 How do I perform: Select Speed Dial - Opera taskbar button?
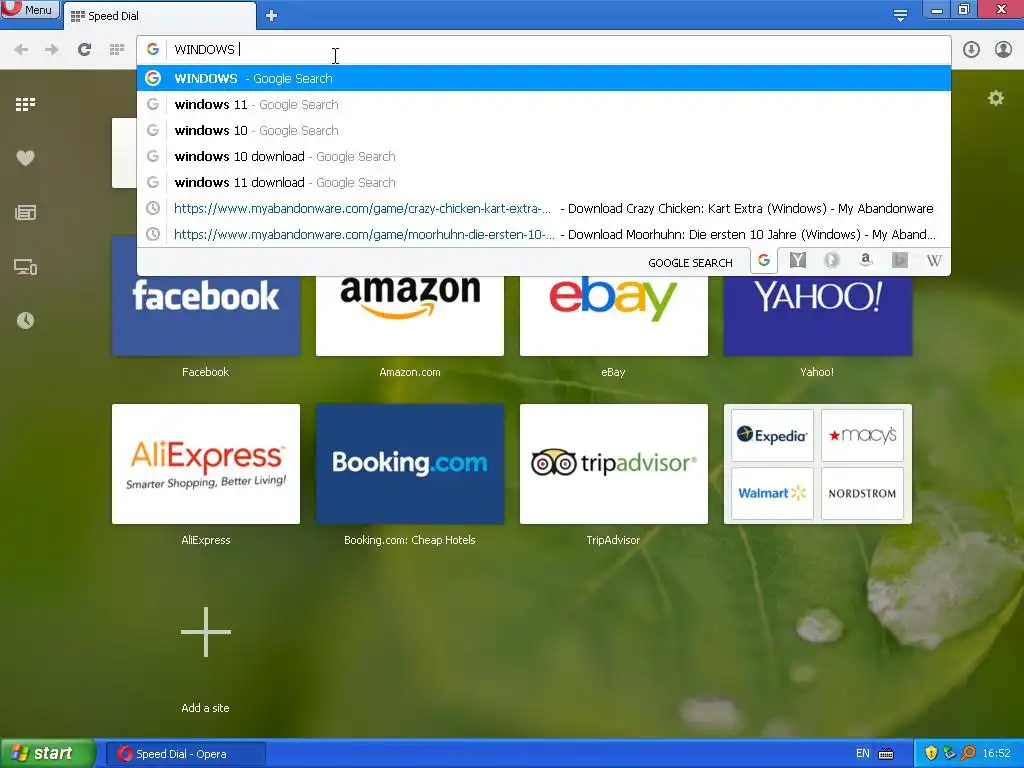185,754
